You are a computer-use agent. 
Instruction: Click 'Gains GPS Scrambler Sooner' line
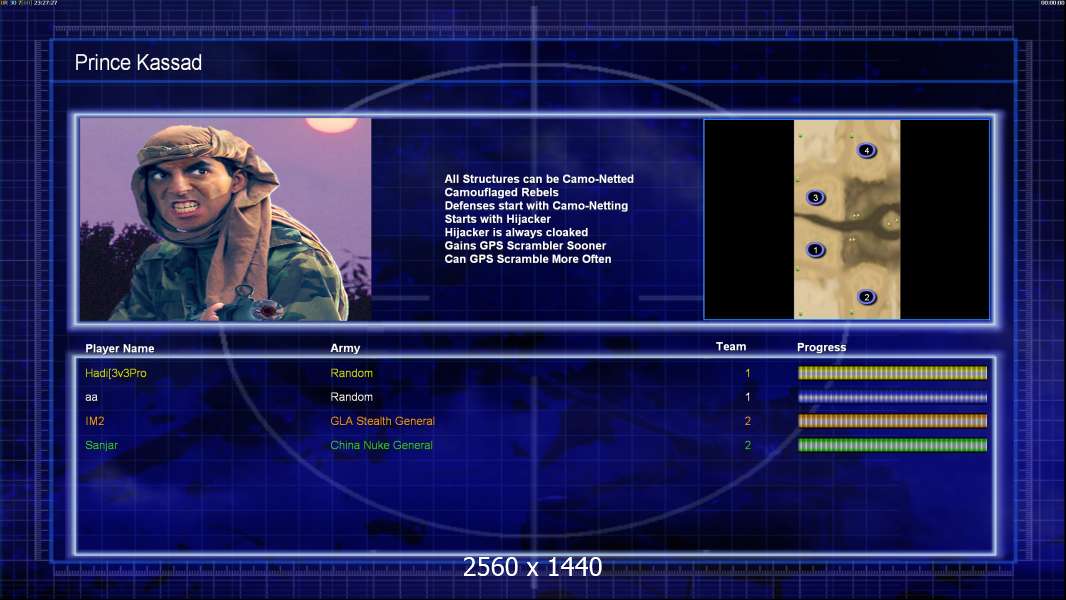[526, 246]
